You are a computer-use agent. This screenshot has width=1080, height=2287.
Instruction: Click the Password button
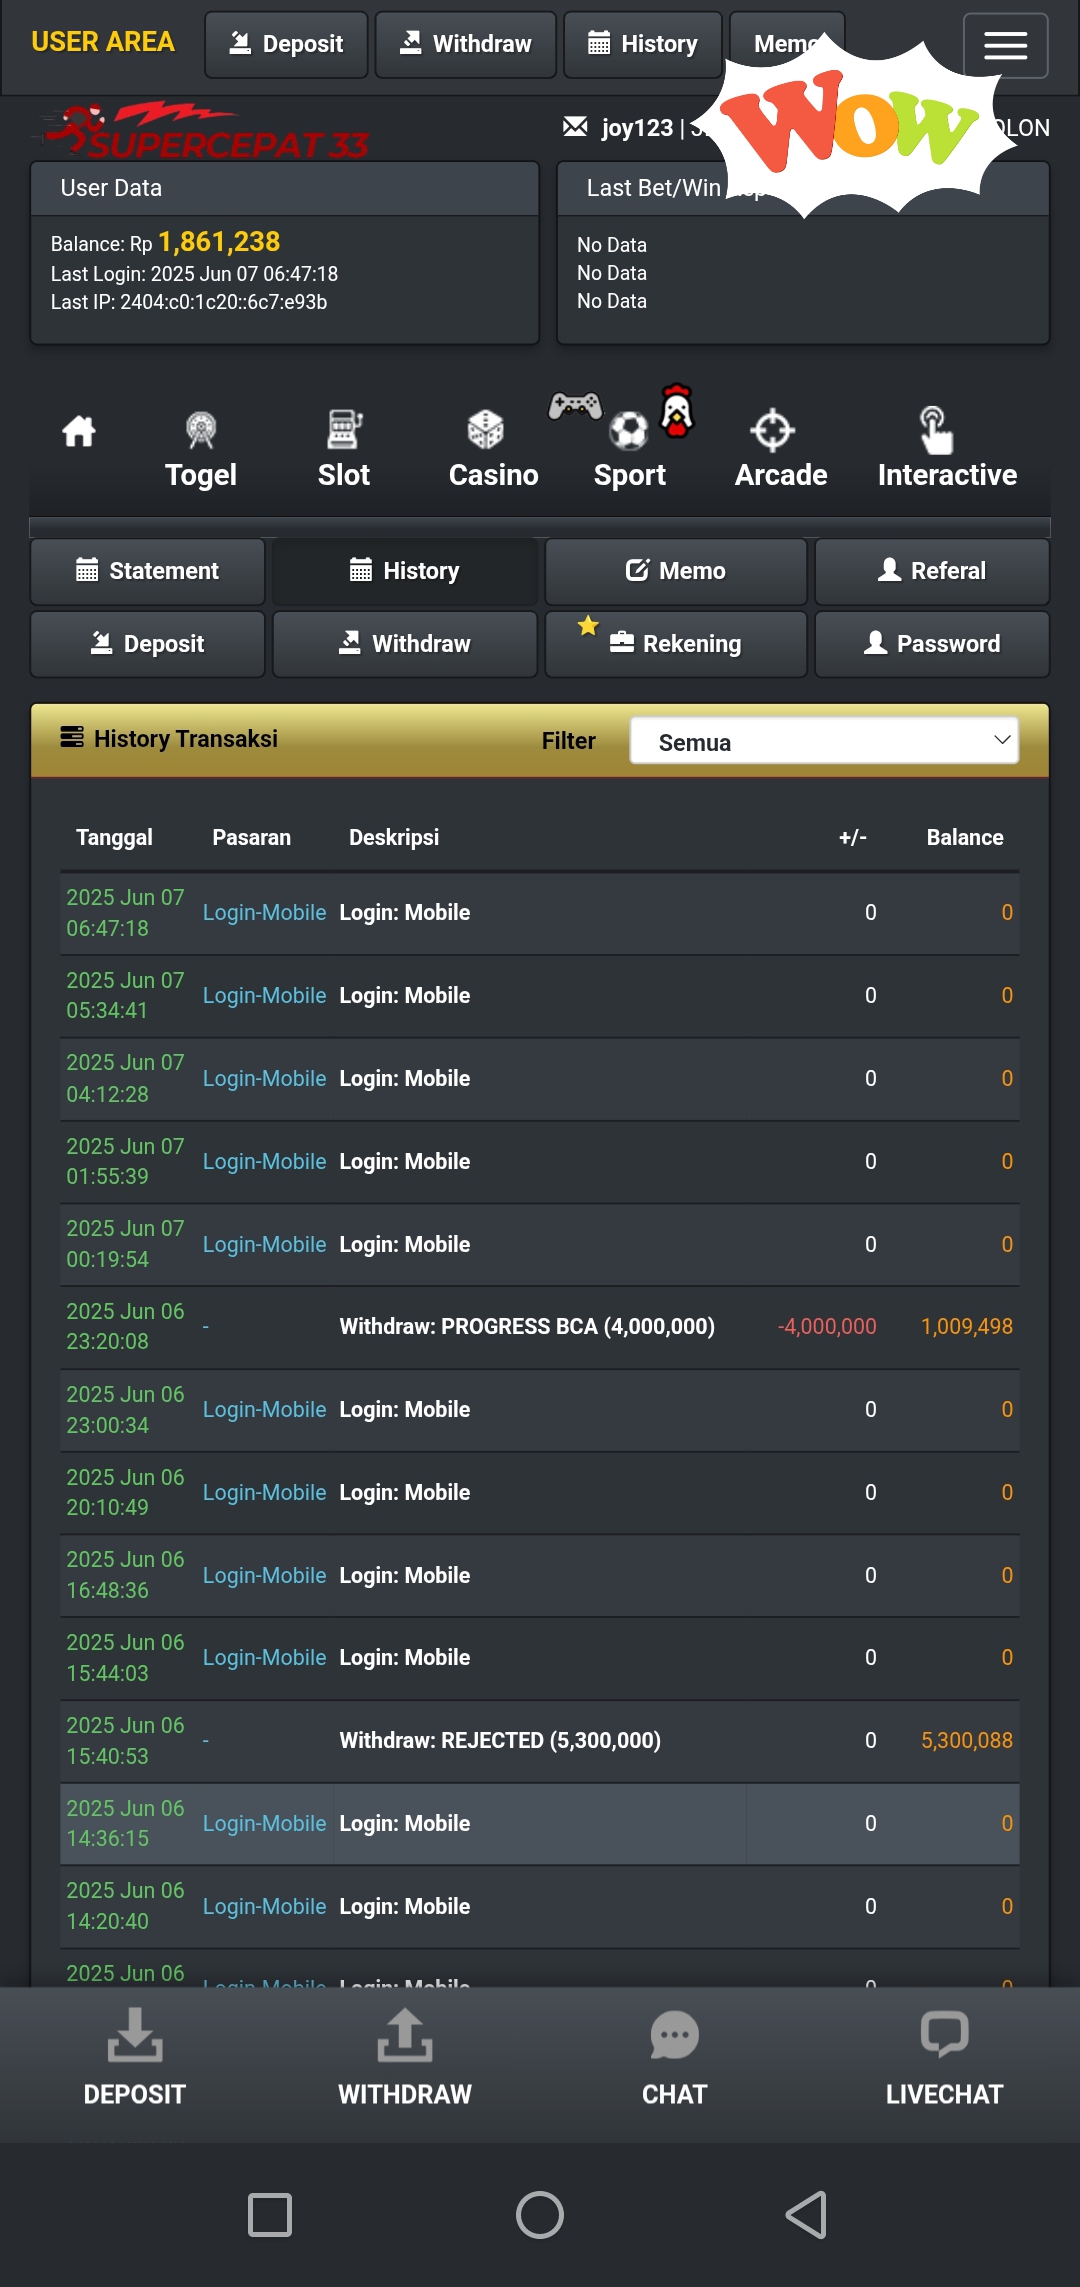pos(932,644)
